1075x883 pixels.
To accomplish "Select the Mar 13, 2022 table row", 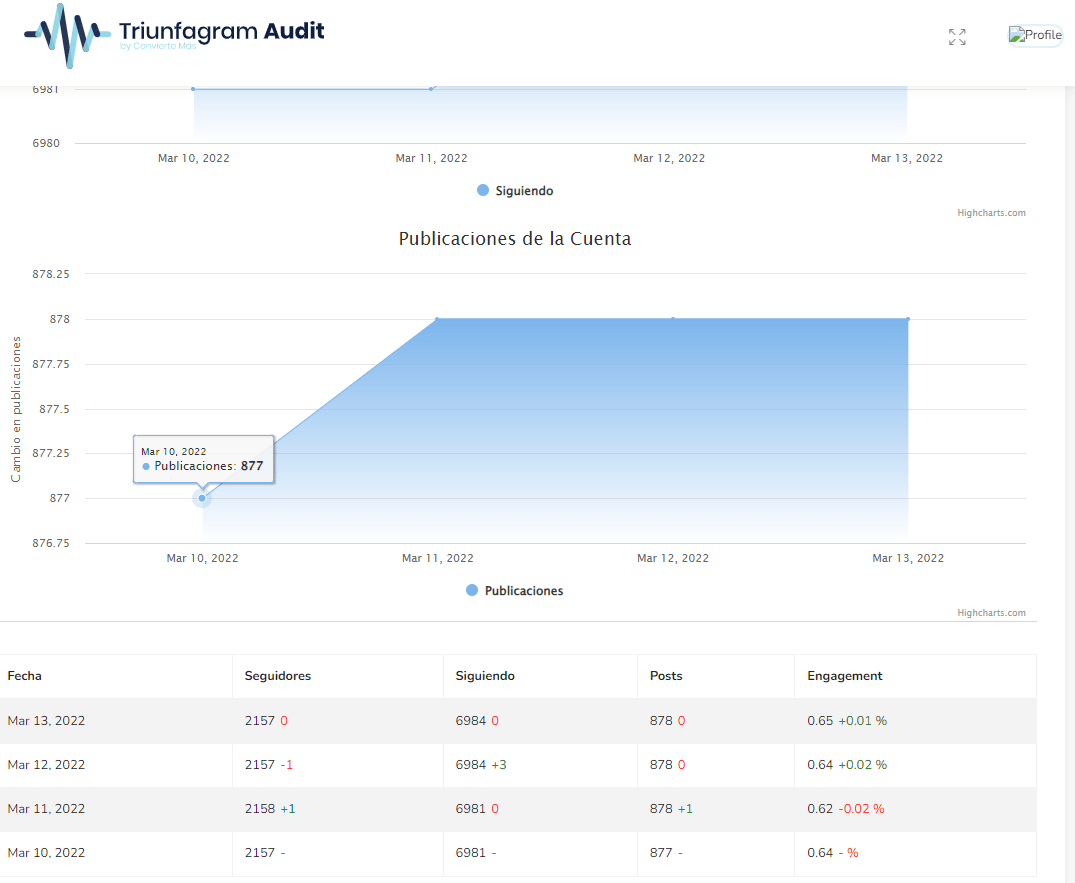I will 46,721.
